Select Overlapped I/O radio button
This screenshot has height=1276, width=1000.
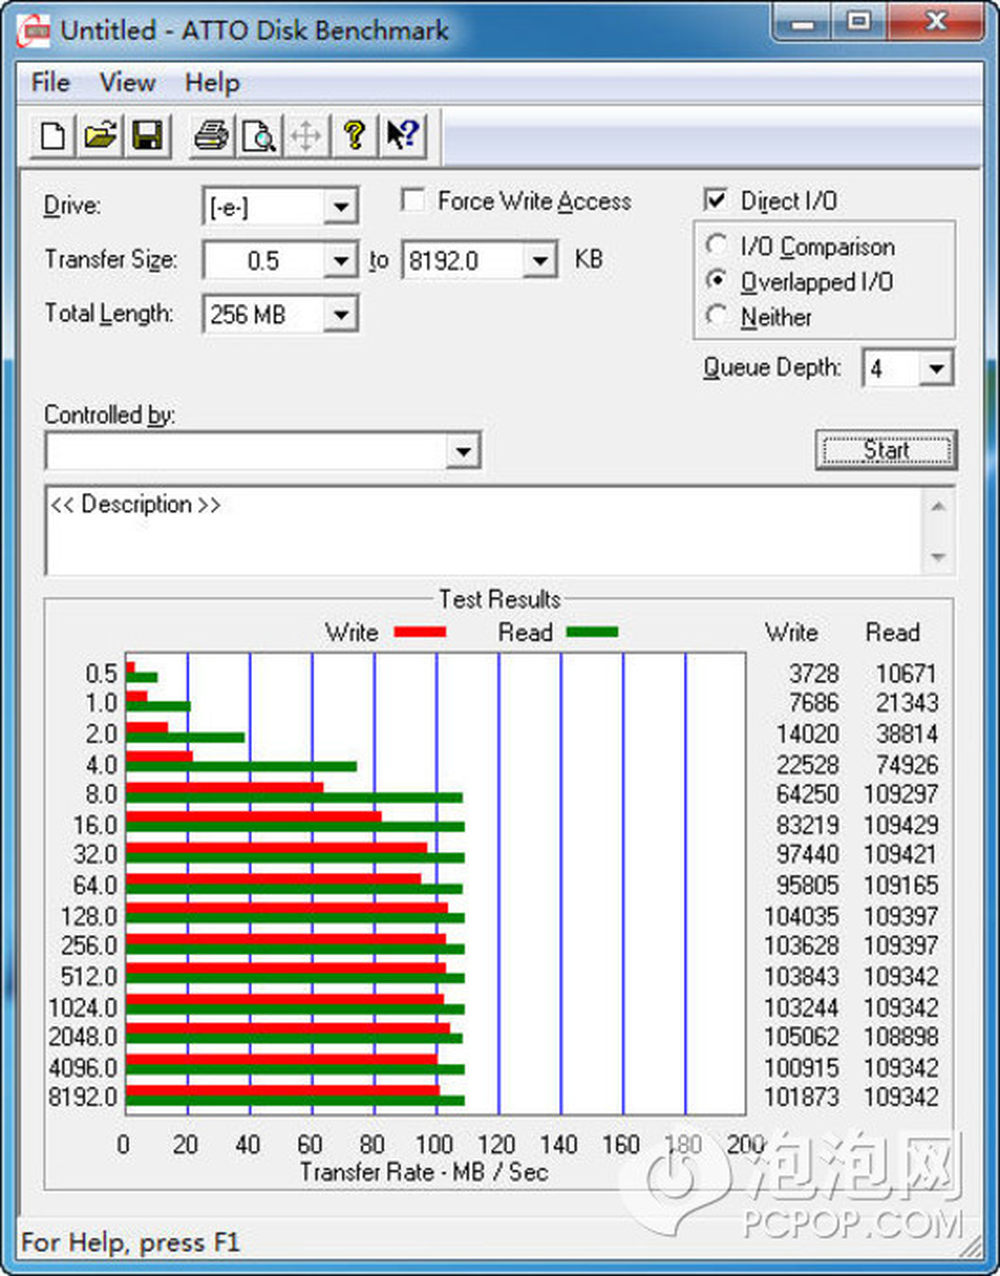coord(716,280)
